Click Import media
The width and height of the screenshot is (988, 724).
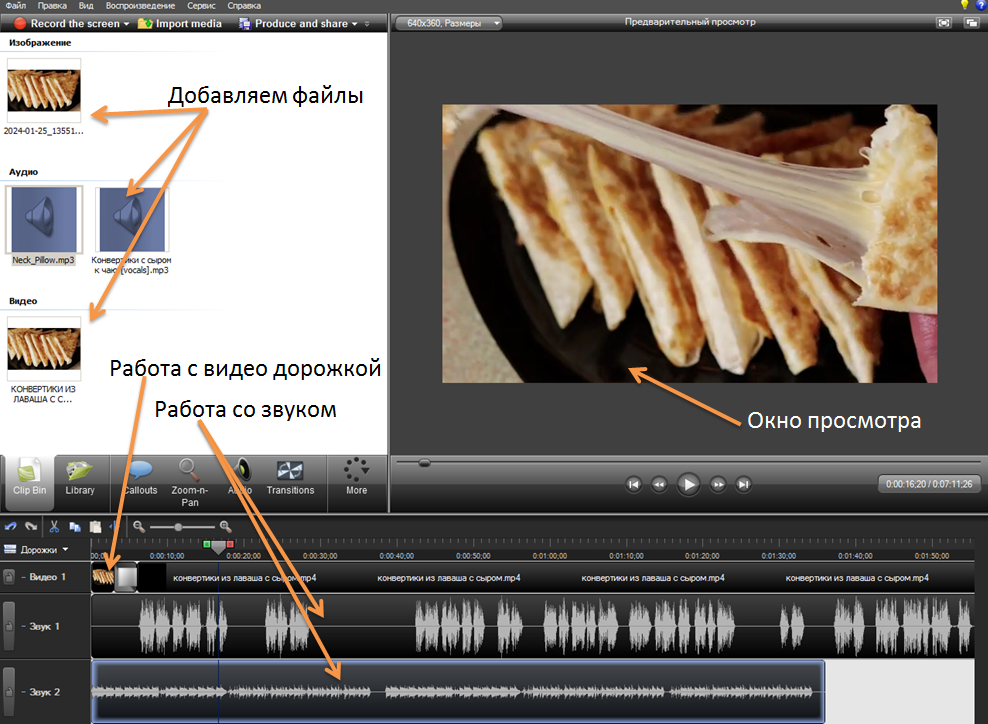tap(180, 23)
